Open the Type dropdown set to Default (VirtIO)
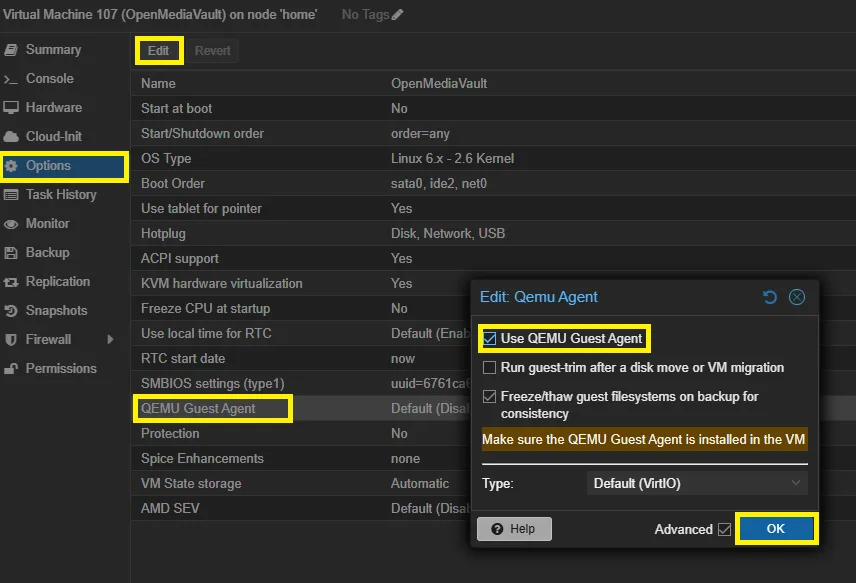Viewport: 856px width, 583px height. (696, 483)
